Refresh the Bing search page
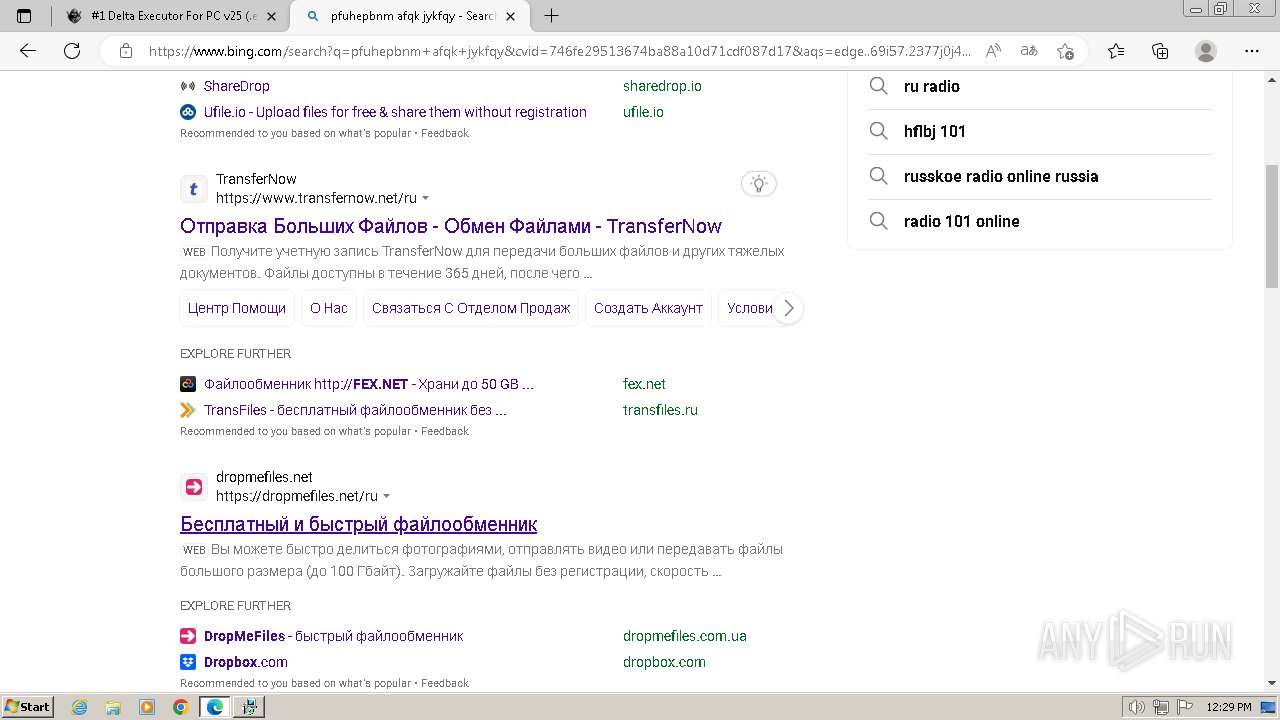 pyautogui.click(x=72, y=51)
